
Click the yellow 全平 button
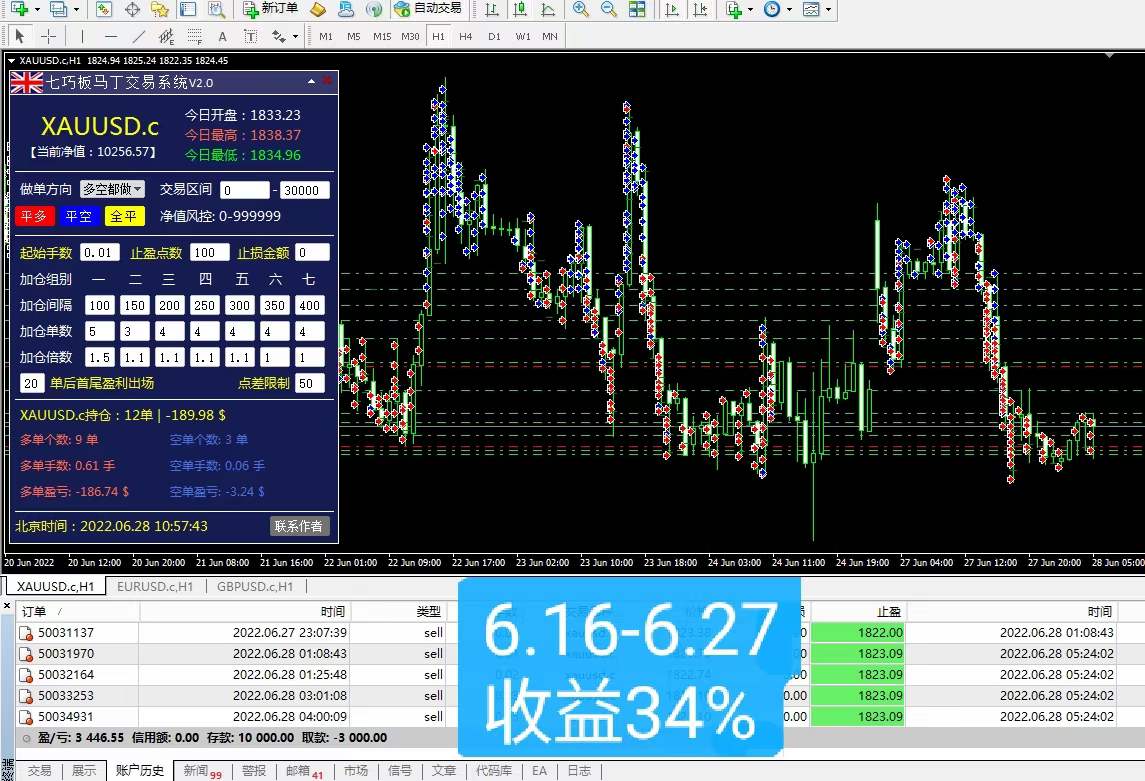coord(123,217)
